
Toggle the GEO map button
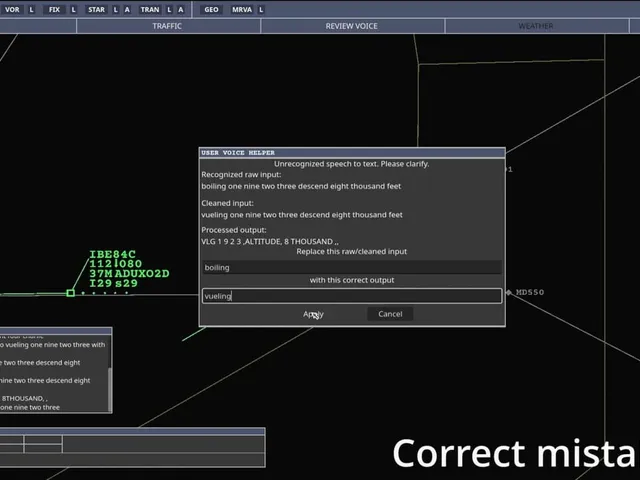coord(211,9)
